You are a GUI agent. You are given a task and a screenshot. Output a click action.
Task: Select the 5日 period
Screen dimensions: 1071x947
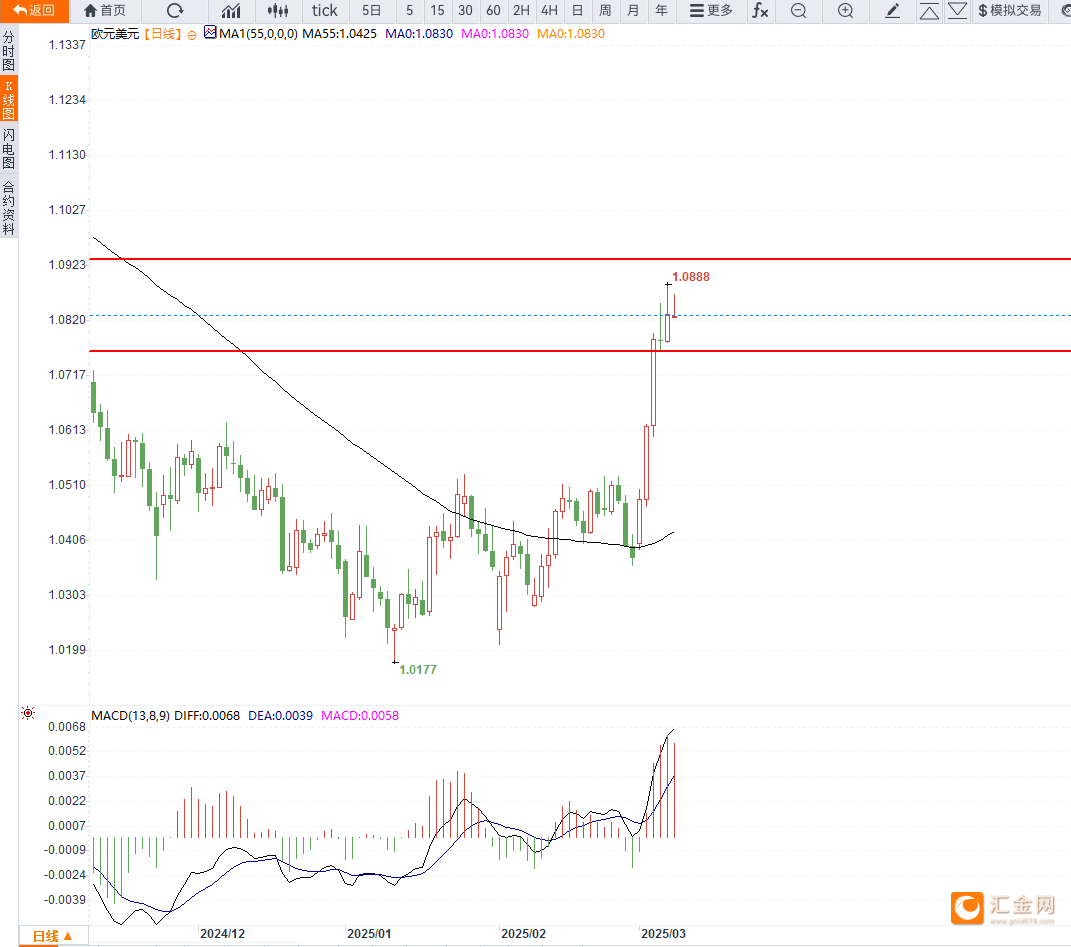click(372, 10)
